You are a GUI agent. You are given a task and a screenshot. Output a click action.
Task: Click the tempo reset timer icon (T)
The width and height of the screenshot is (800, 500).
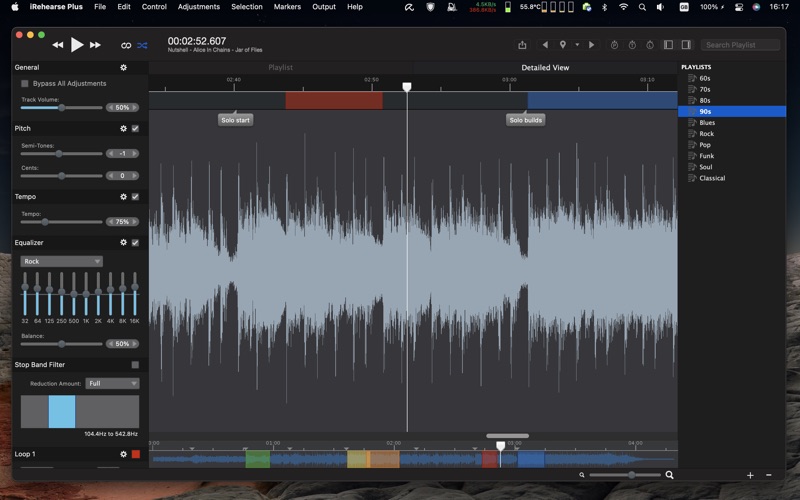[632, 45]
